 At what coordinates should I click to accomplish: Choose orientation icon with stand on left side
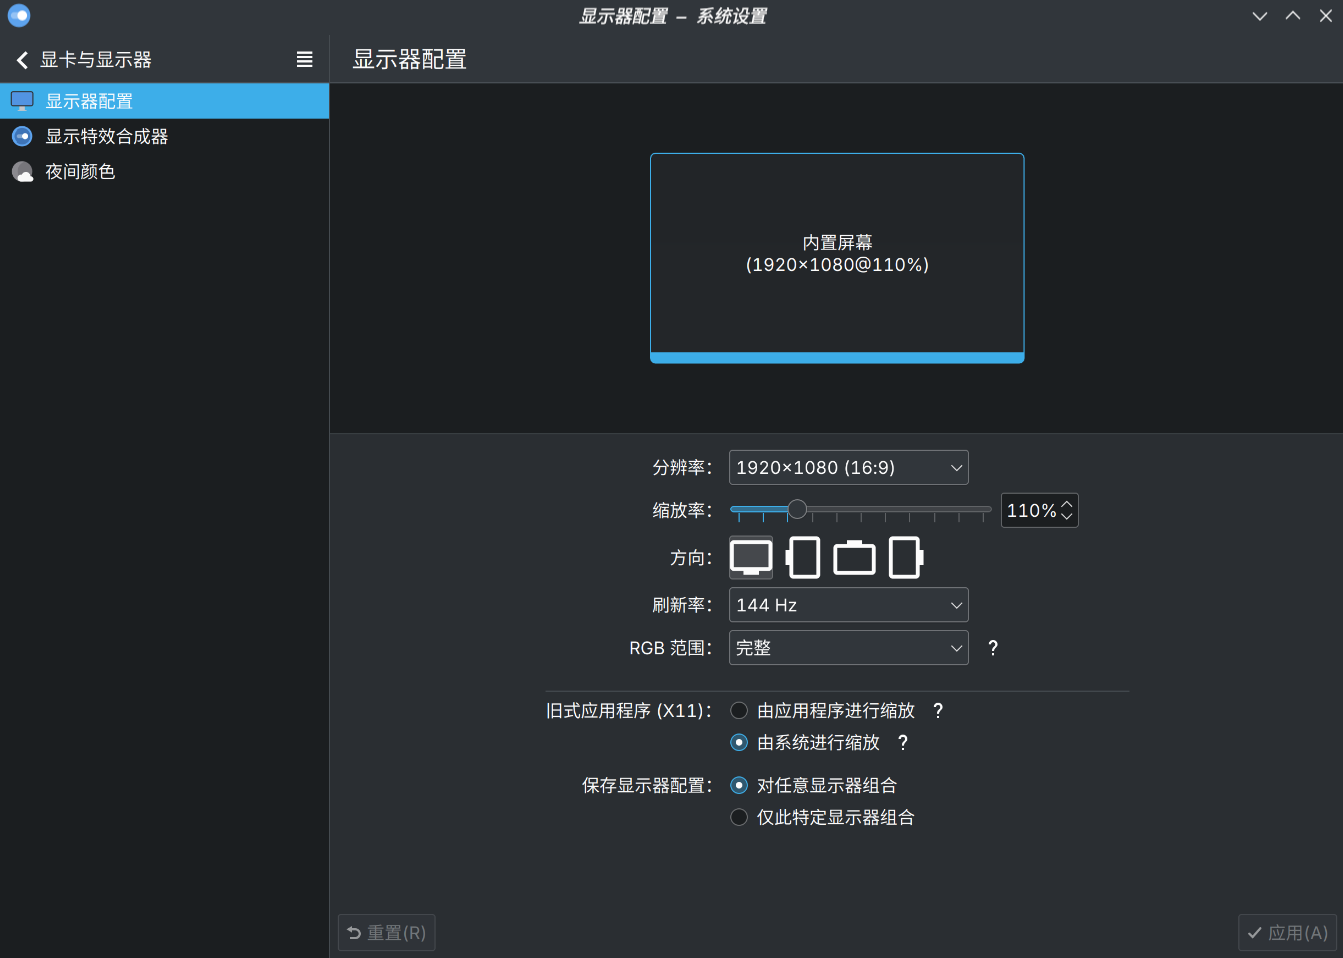[803, 558]
